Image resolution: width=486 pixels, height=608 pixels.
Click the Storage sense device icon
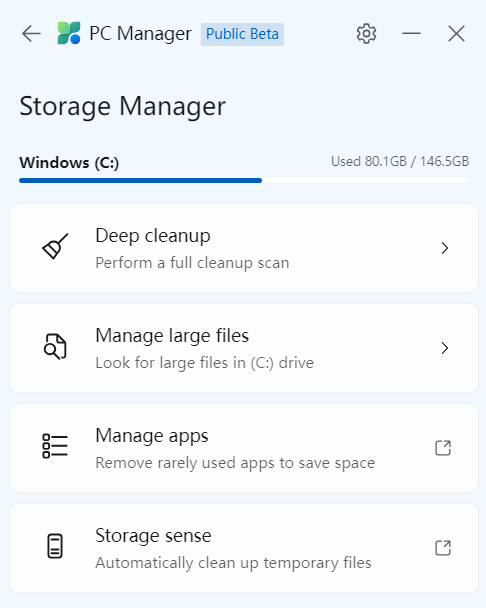[55, 546]
